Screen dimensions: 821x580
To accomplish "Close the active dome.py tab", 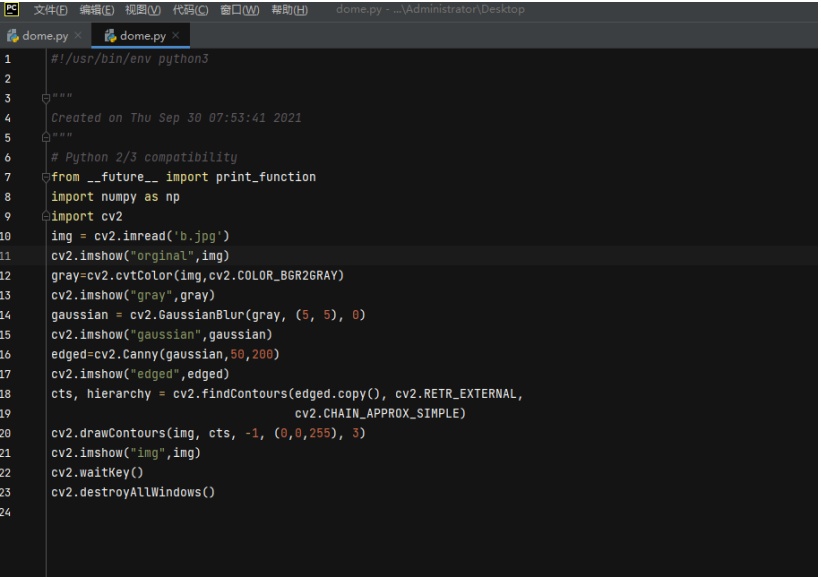I will tap(176, 36).
